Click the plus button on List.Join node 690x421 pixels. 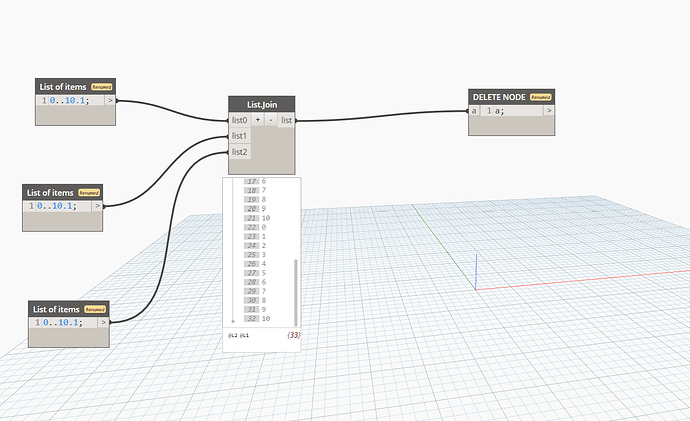(x=257, y=120)
